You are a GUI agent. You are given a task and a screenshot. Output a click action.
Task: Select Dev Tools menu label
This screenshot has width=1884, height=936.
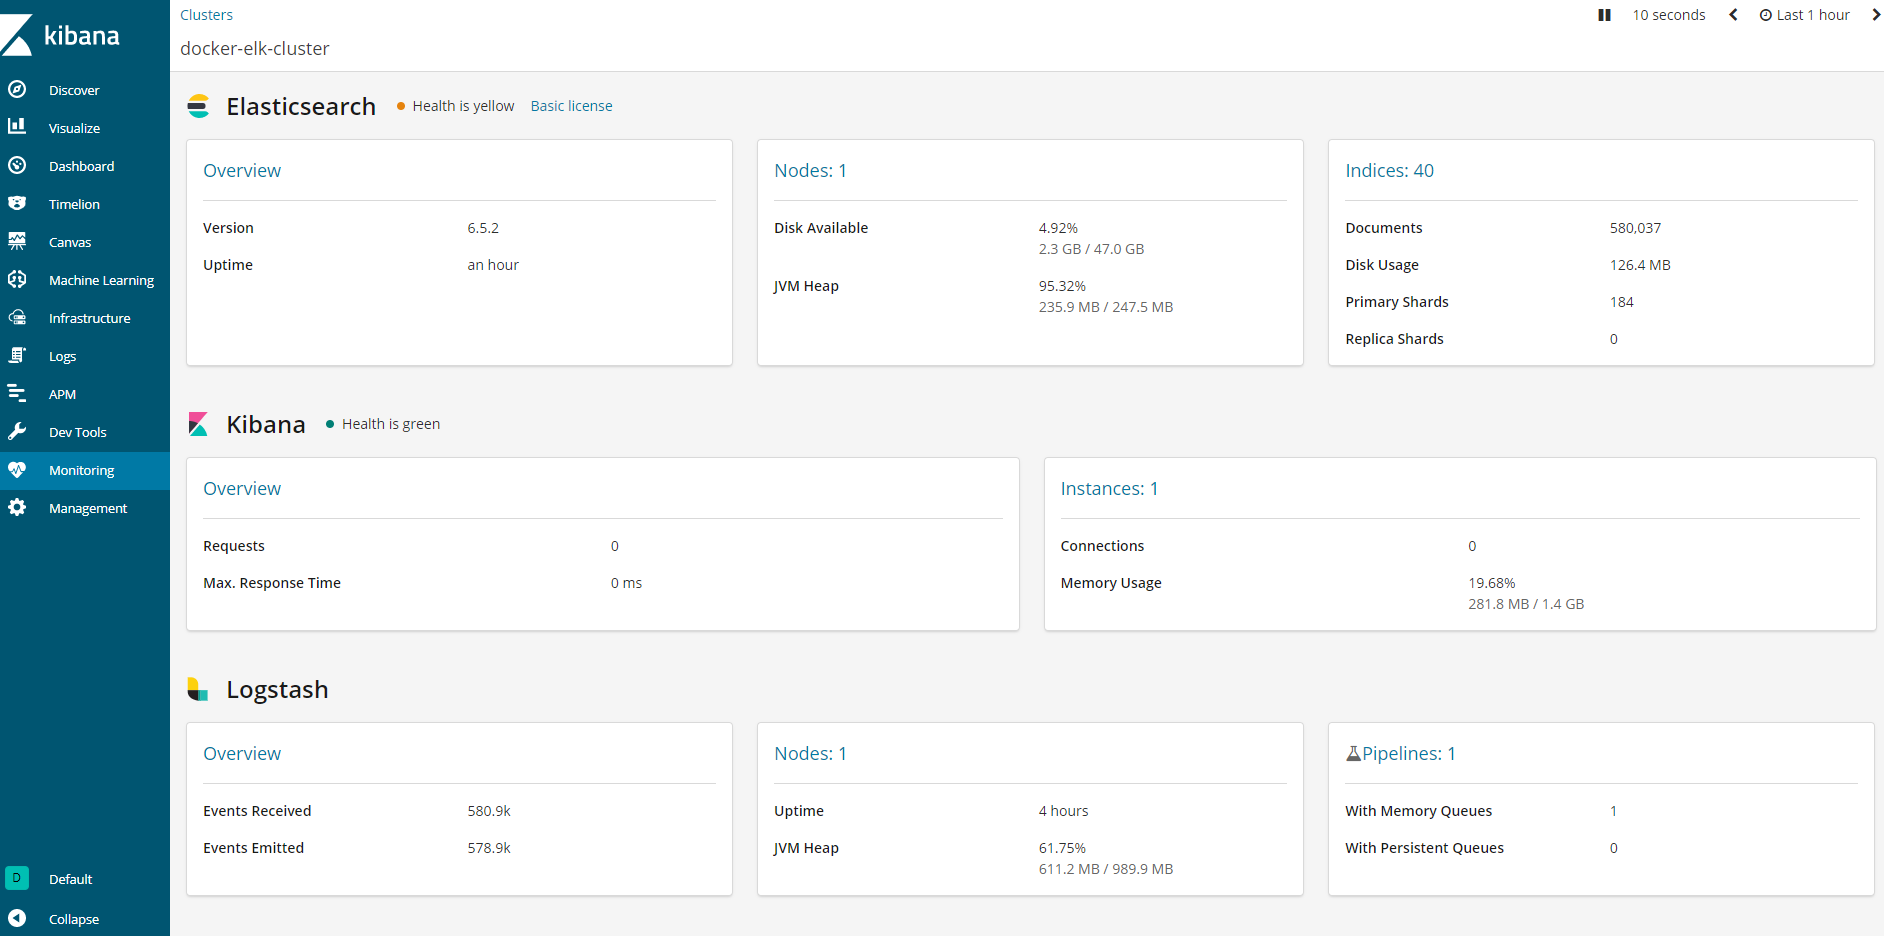tap(77, 432)
